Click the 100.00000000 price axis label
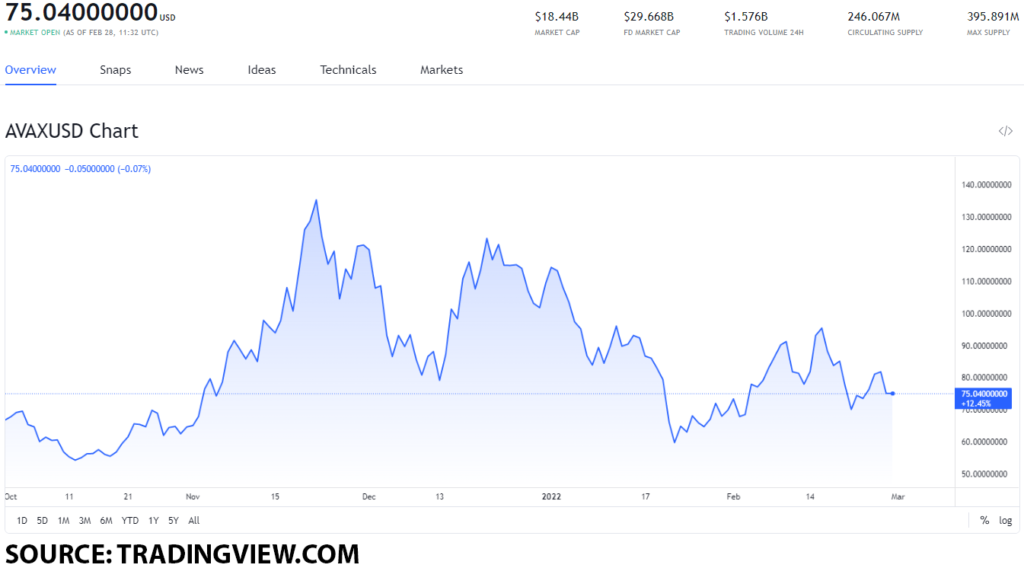 [x=986, y=313]
